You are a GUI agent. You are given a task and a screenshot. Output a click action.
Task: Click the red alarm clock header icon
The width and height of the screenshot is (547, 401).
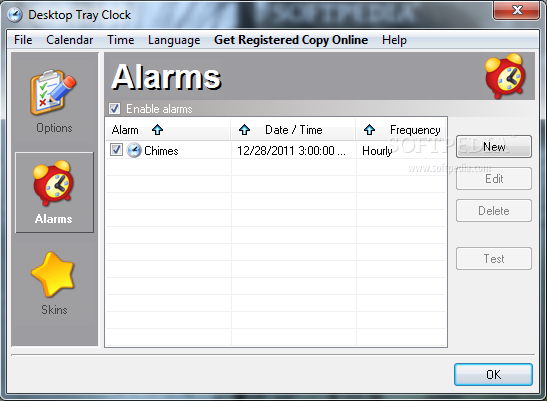(x=505, y=76)
